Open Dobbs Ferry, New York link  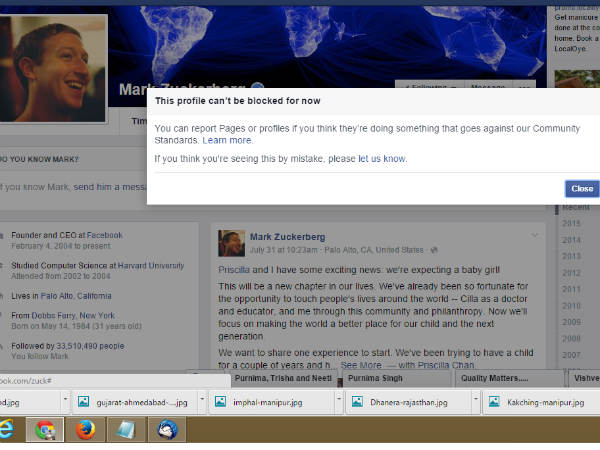(73, 315)
